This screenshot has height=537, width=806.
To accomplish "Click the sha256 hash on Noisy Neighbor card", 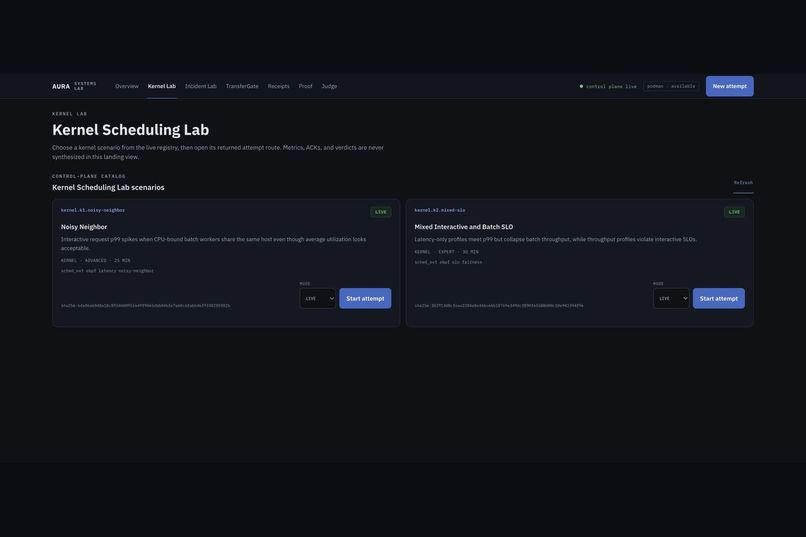I will pos(145,306).
